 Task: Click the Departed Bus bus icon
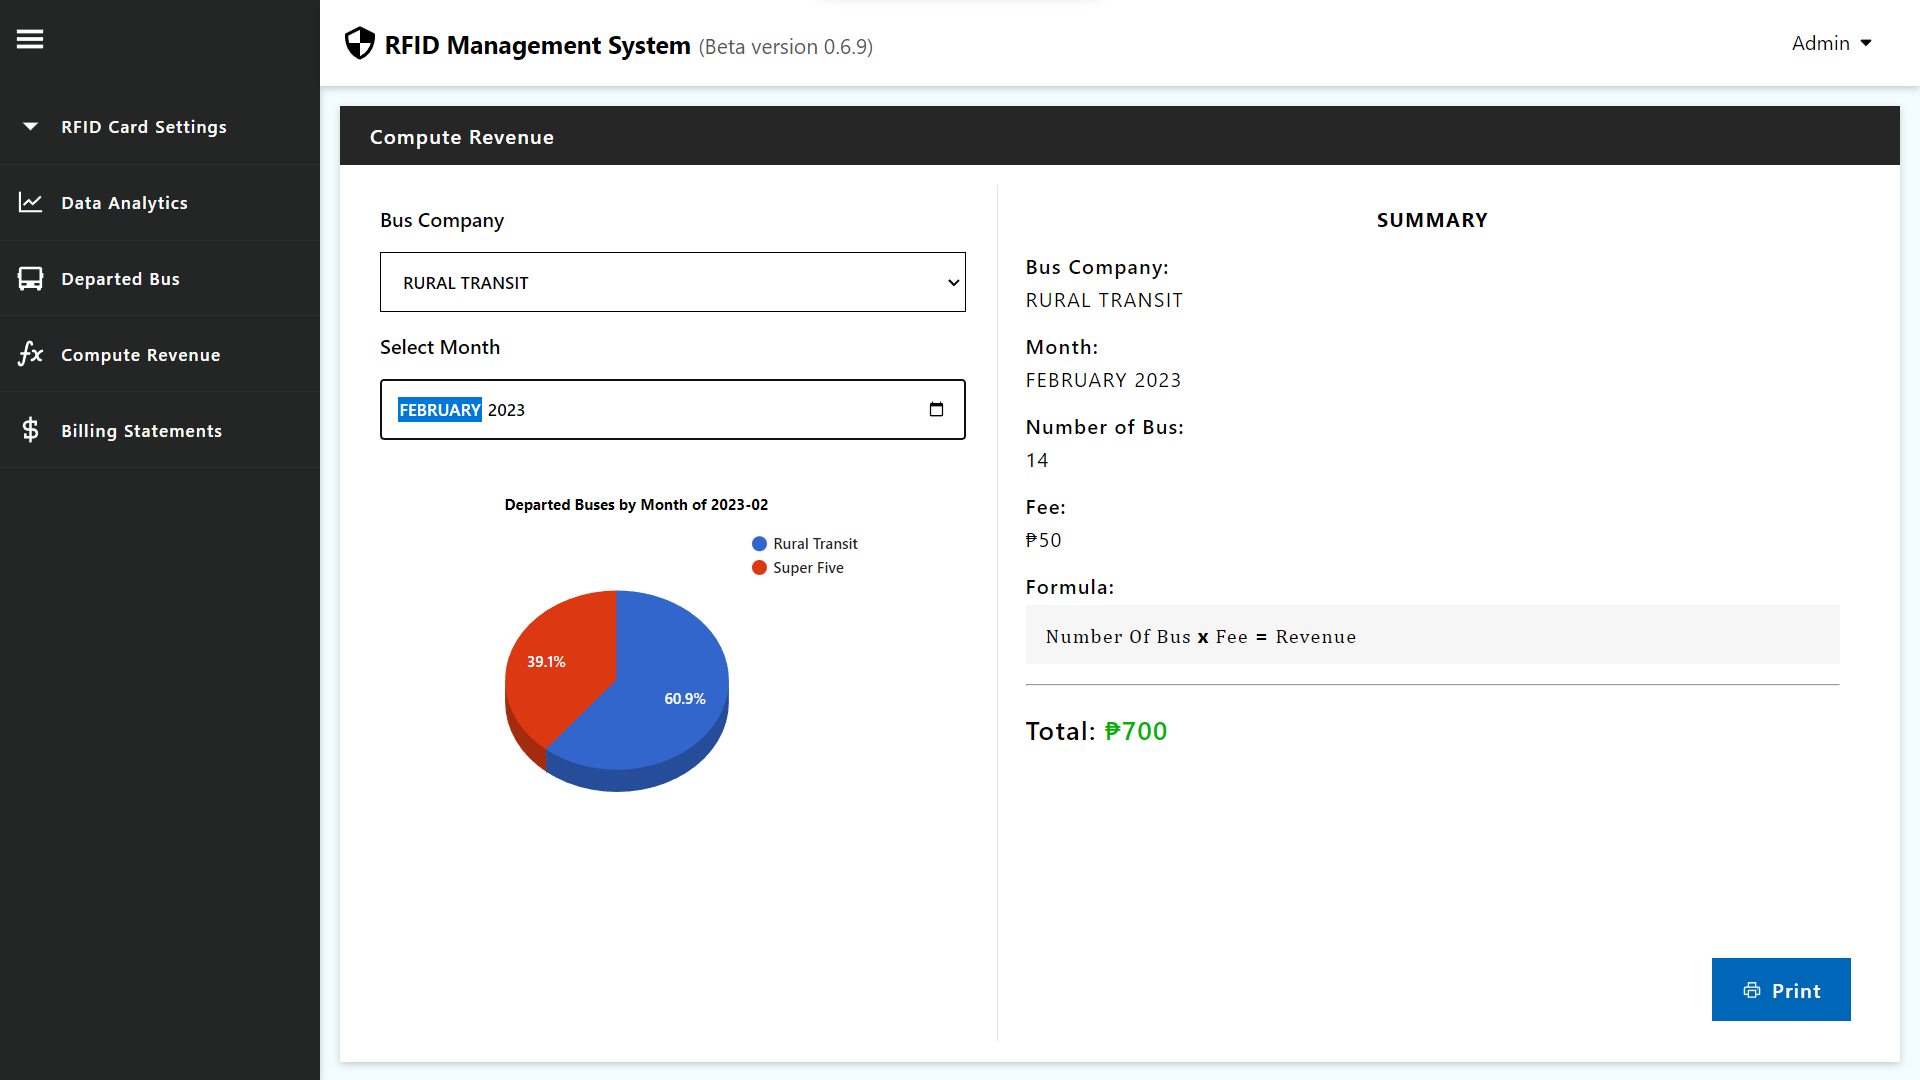30,278
